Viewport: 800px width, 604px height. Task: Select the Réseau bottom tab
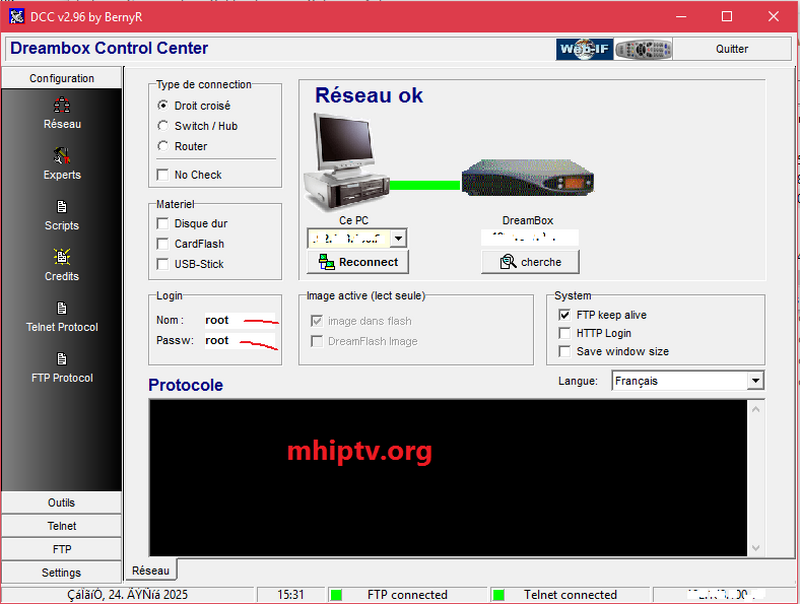tap(151, 570)
